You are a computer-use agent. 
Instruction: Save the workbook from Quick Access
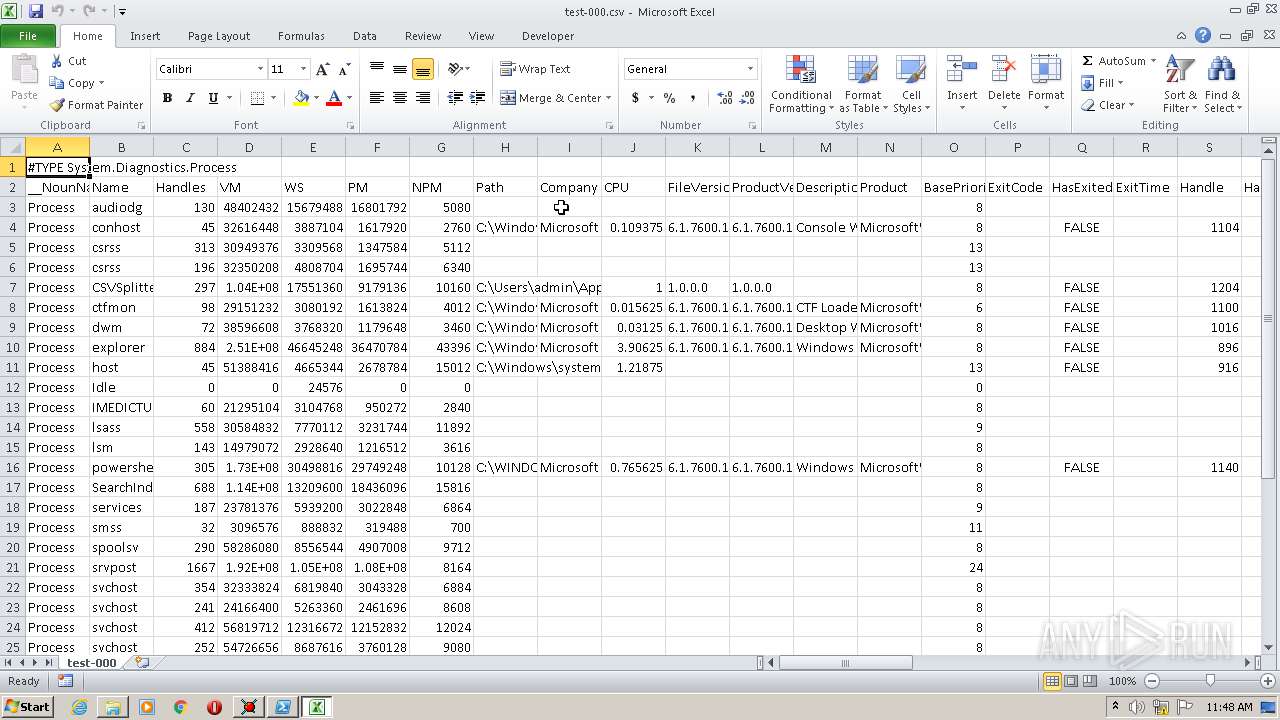click(36, 11)
